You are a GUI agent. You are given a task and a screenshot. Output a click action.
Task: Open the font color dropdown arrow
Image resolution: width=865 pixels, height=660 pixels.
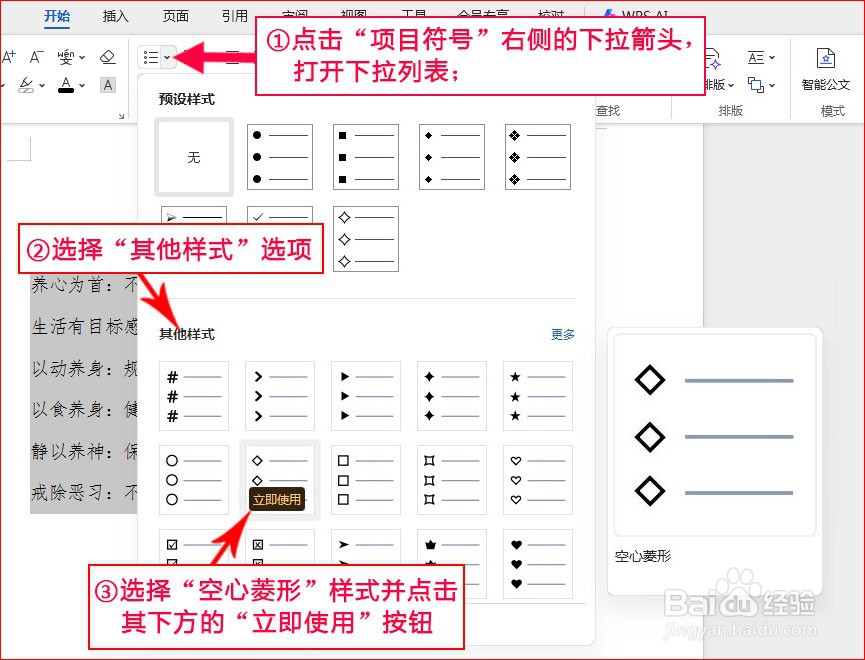tap(81, 86)
